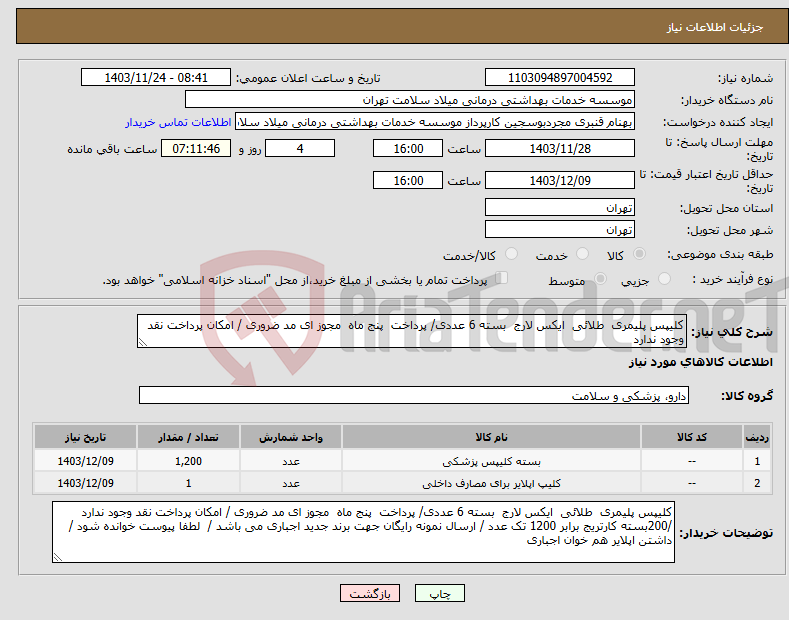
Task: Click the delivery province field تهران
Action: pos(560,207)
